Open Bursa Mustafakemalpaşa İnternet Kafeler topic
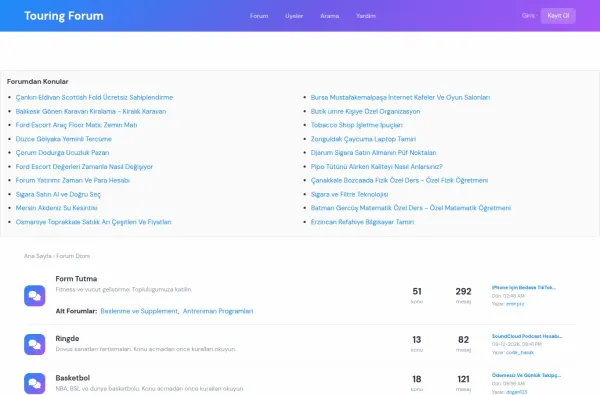The height and width of the screenshot is (395, 600). (400, 98)
